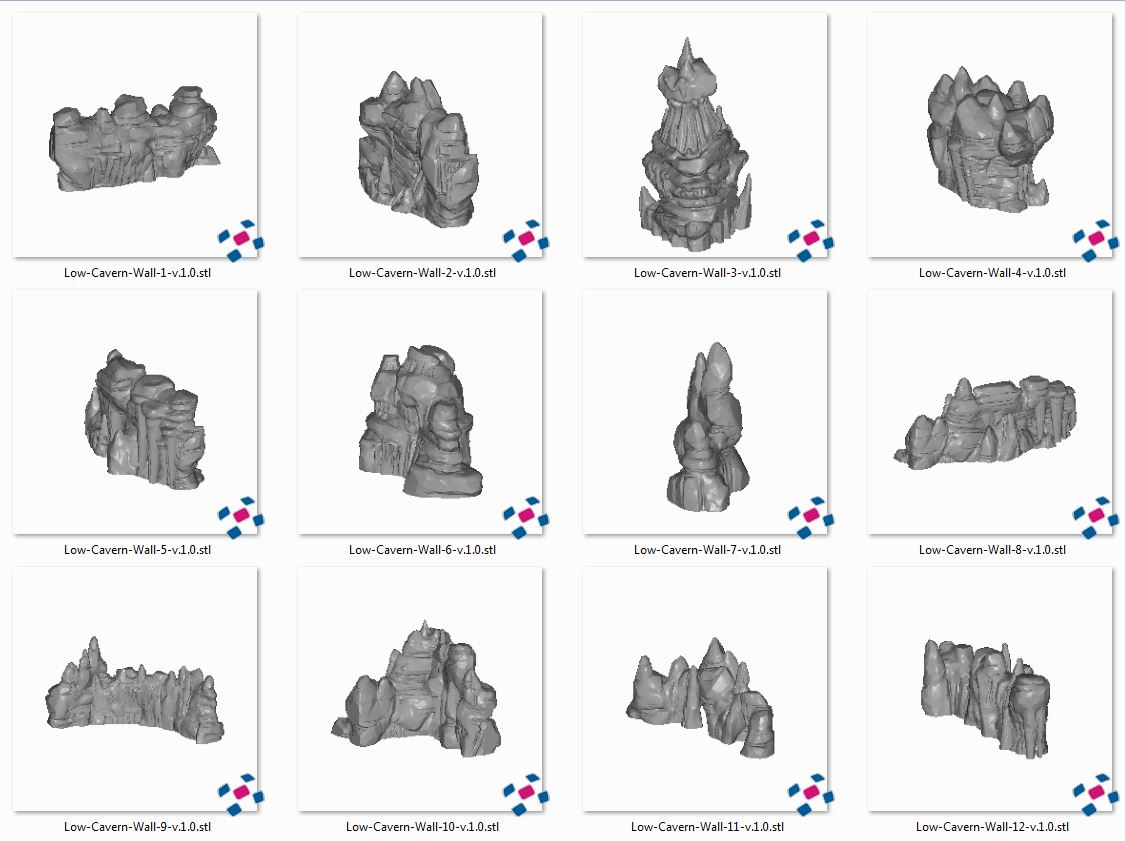1125x841 pixels.
Task: Click the badge icon on Low-Cavern-Wall-12 thumbnail
Action: point(1095,793)
